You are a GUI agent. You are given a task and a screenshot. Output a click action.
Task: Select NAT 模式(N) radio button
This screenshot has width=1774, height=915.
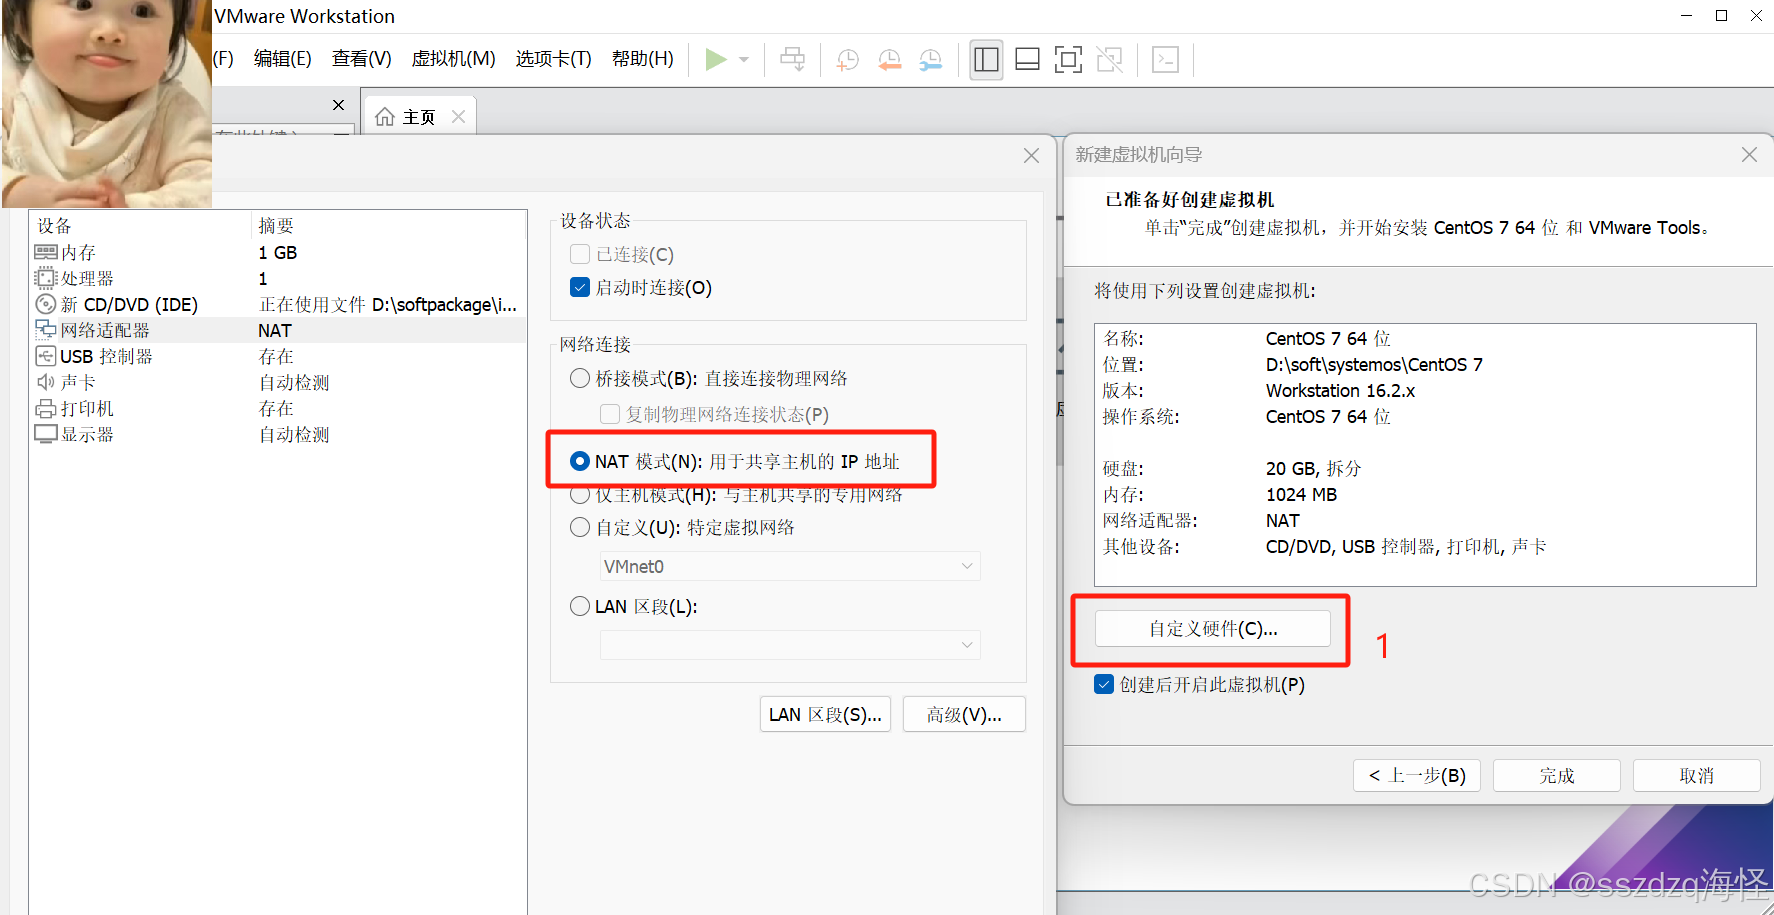coord(580,461)
